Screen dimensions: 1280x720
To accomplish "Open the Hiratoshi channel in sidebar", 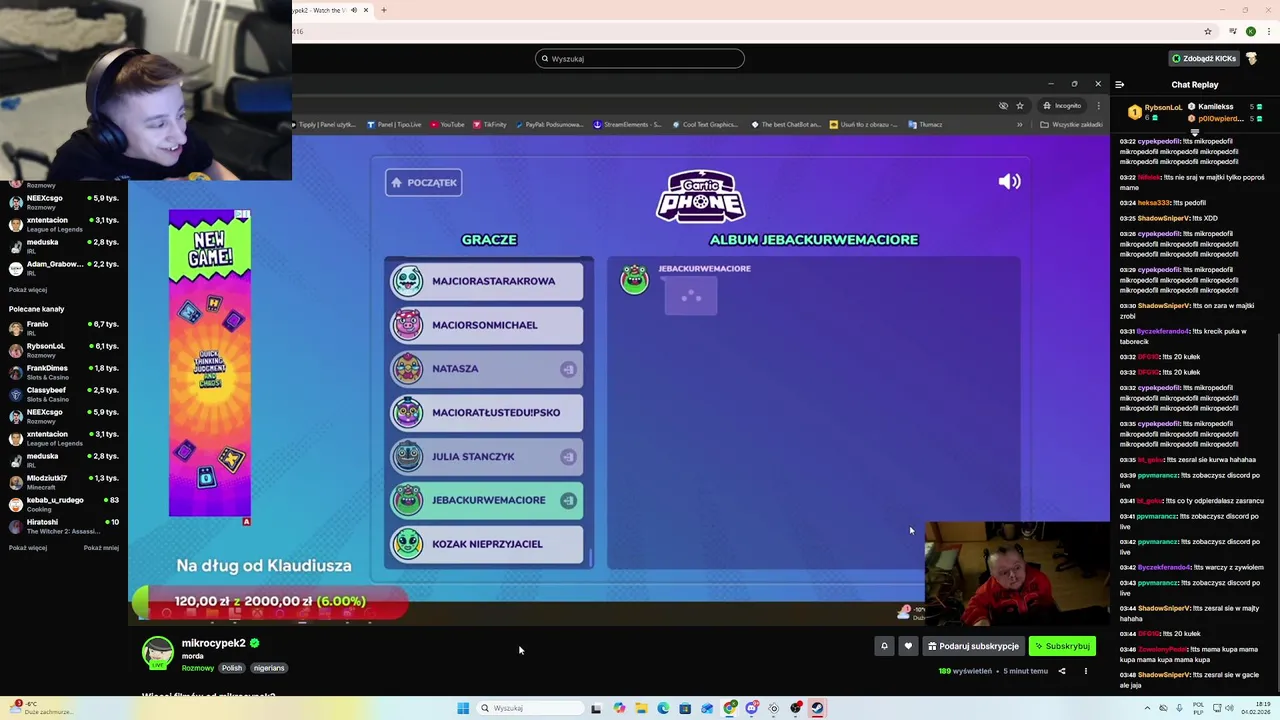I will [64, 526].
